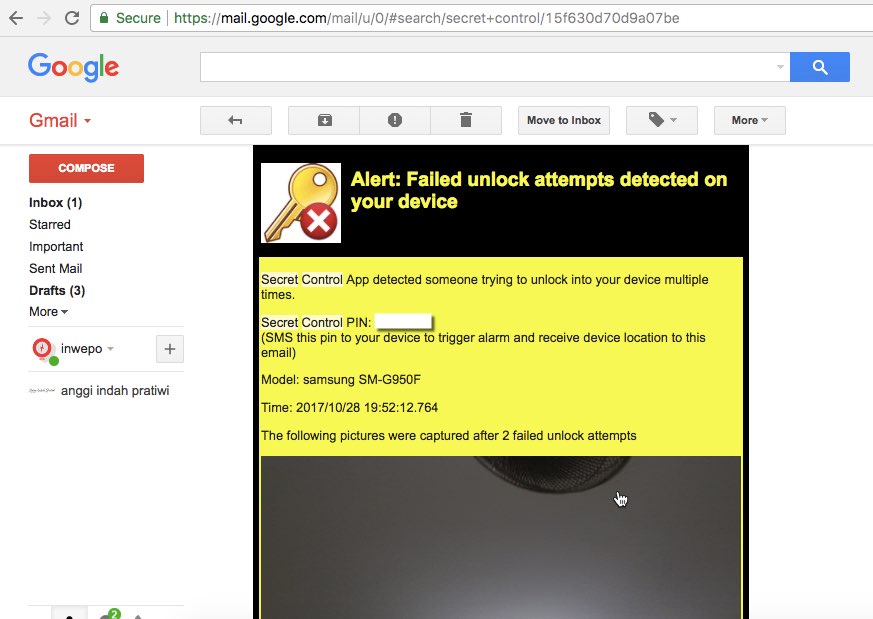Image resolution: width=873 pixels, height=619 pixels.
Task: Click the Time: 2017/10/28 line
Action: coord(350,407)
